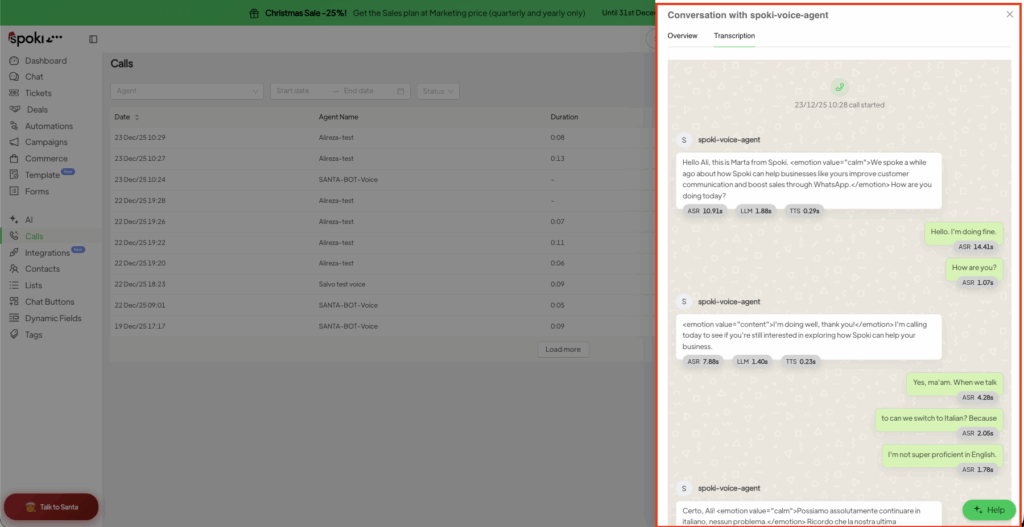This screenshot has width=1024, height=527.
Task: Click the Load more button
Action: click(562, 350)
